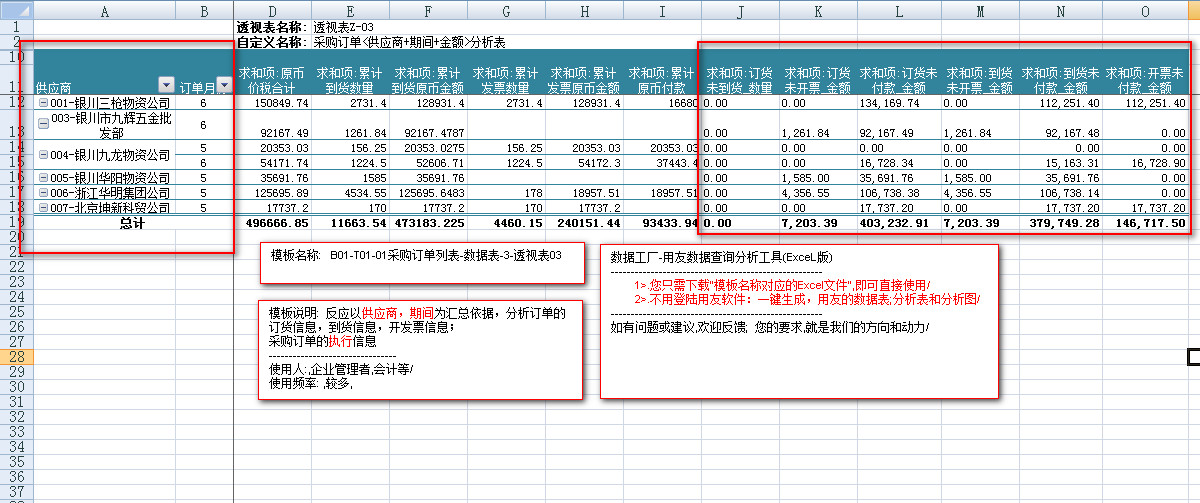Click the 数据工厂 info text box
Viewport: 1200px width, 503px height.
(798, 320)
